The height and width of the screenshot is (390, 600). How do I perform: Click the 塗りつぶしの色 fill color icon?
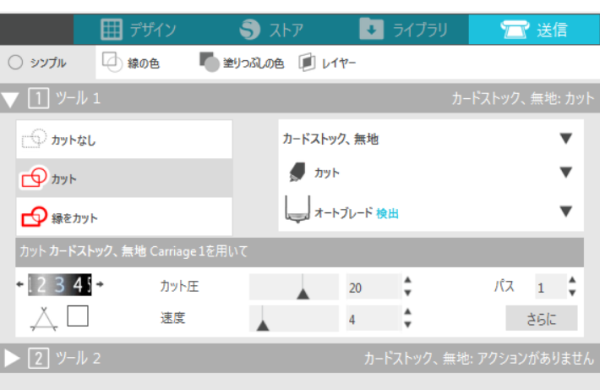(x=209, y=62)
